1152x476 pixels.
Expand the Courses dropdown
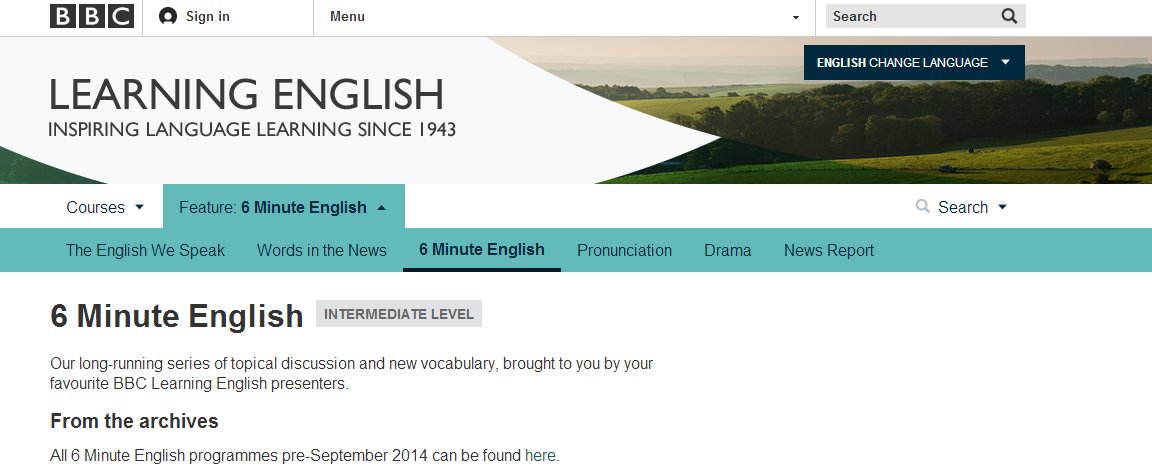coord(105,207)
